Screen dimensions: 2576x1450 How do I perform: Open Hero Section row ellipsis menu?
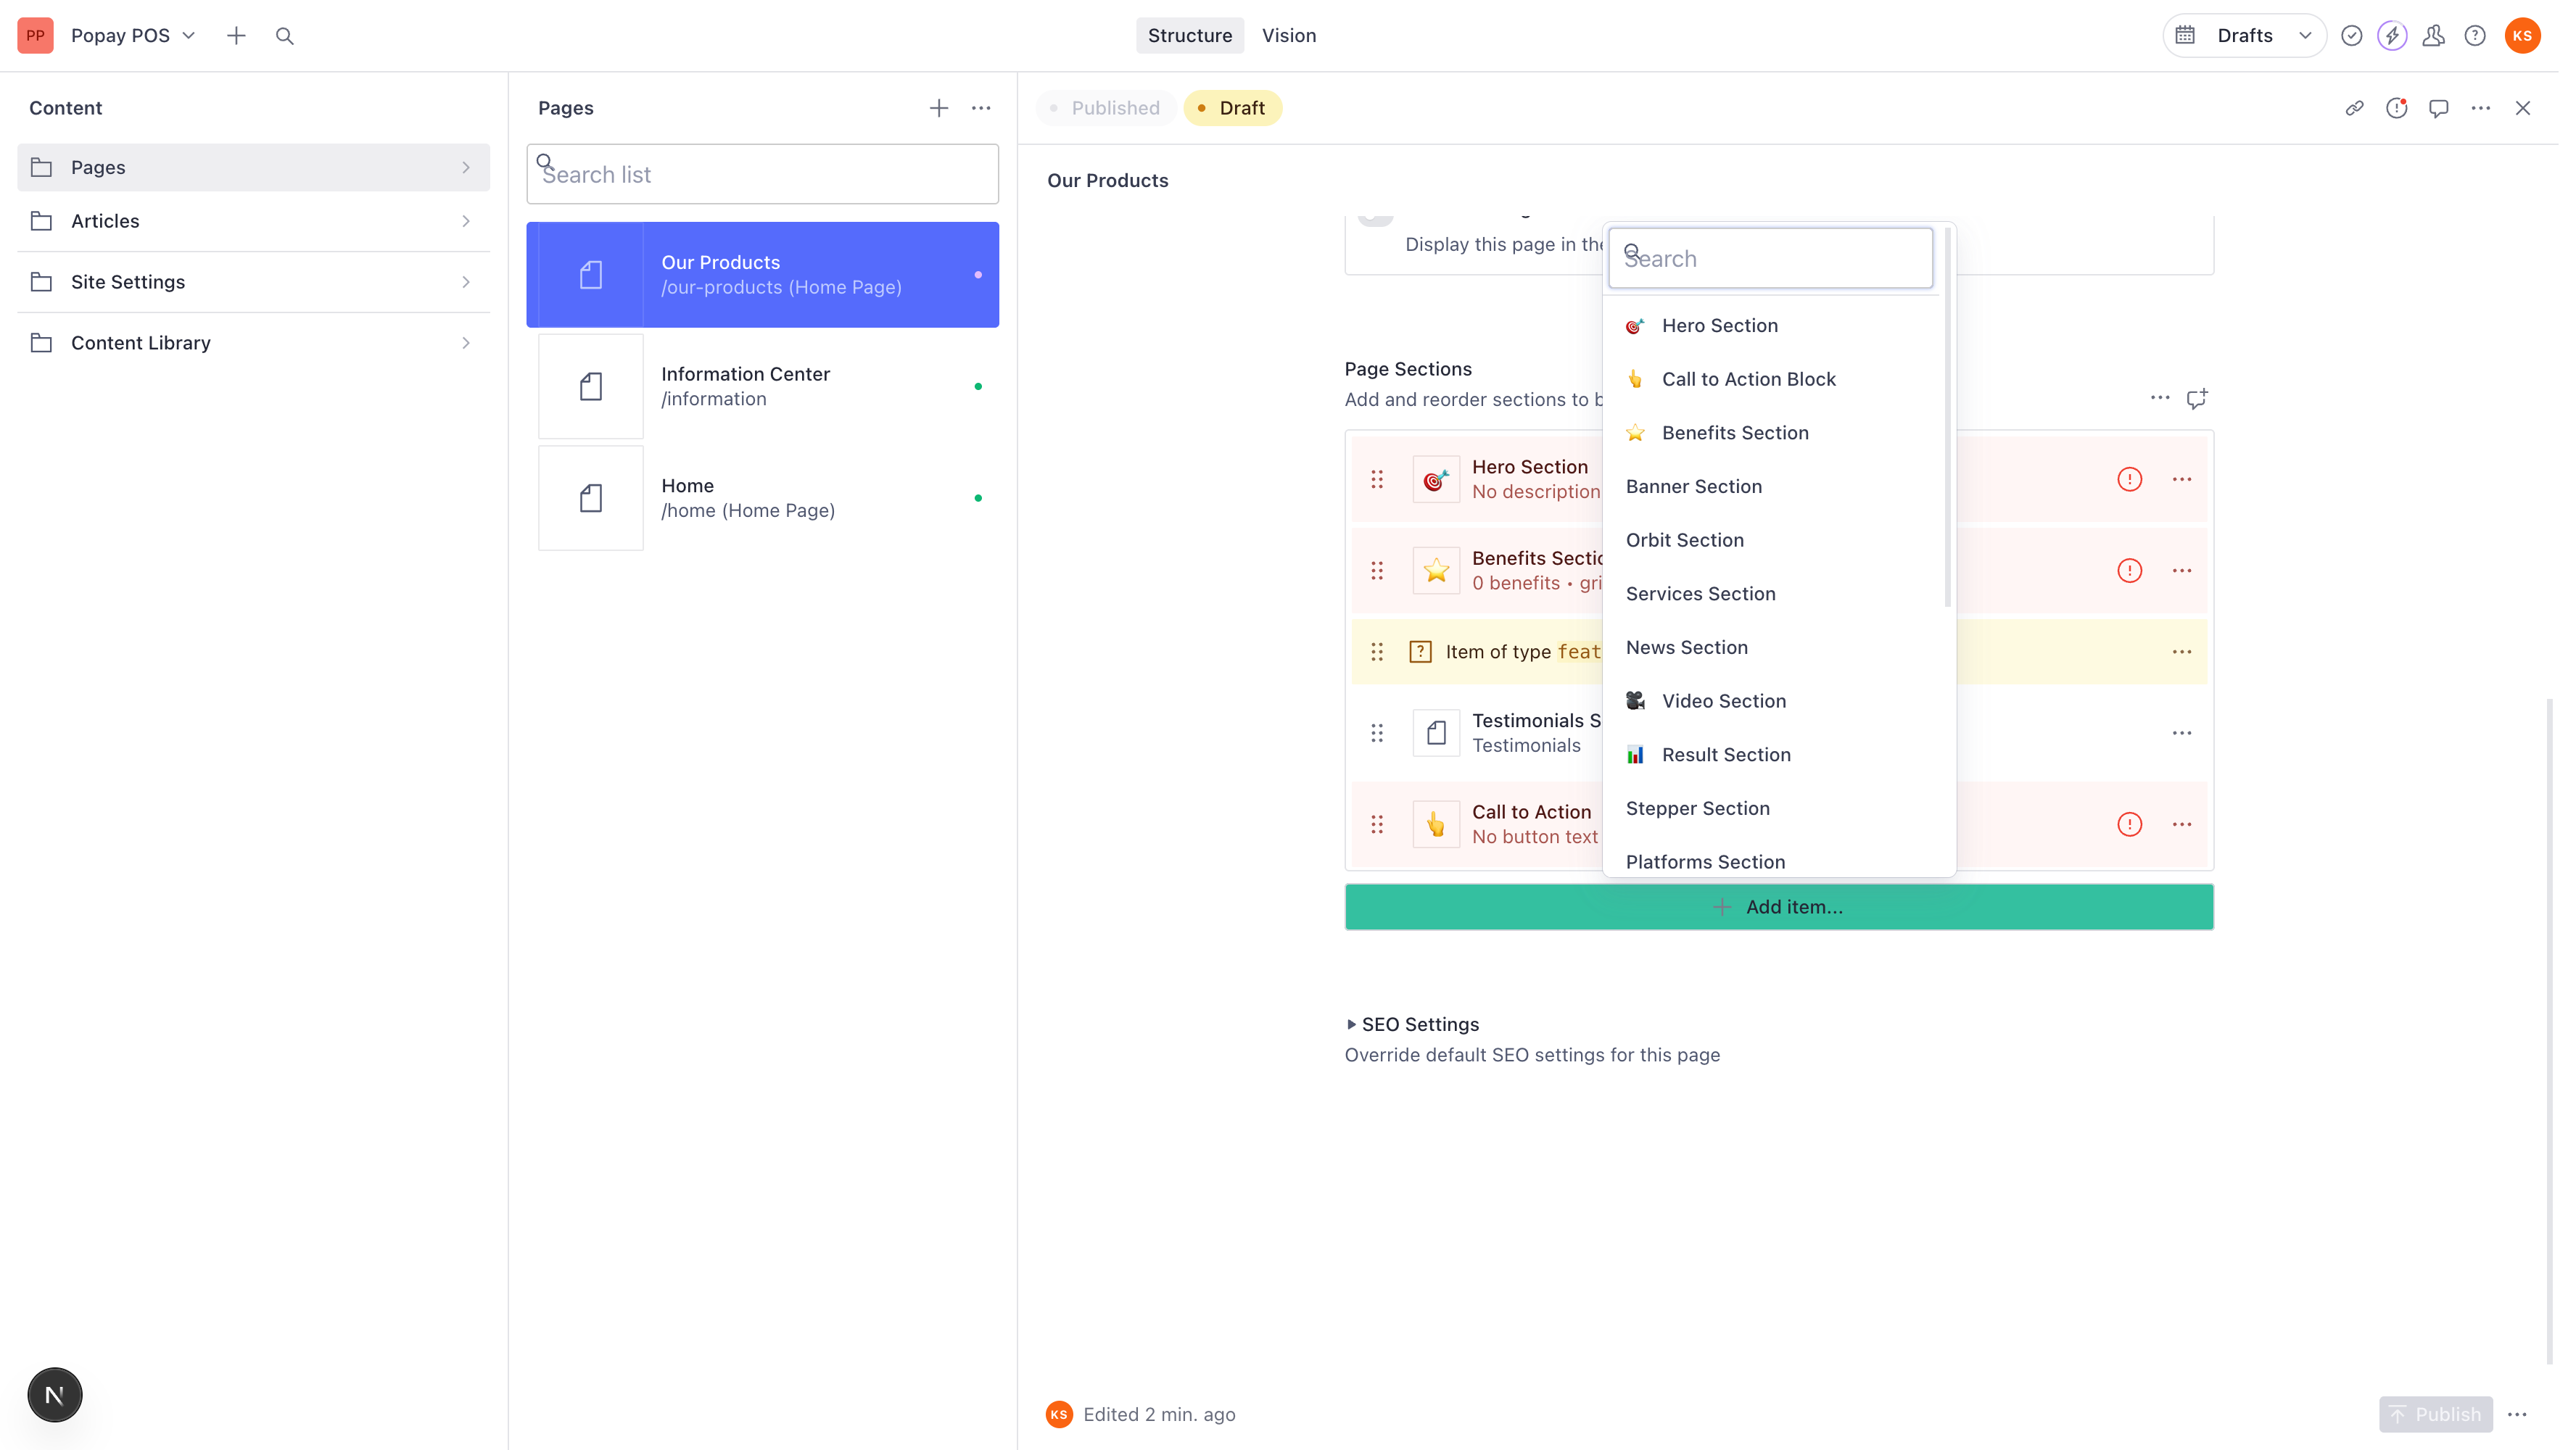coord(2181,479)
